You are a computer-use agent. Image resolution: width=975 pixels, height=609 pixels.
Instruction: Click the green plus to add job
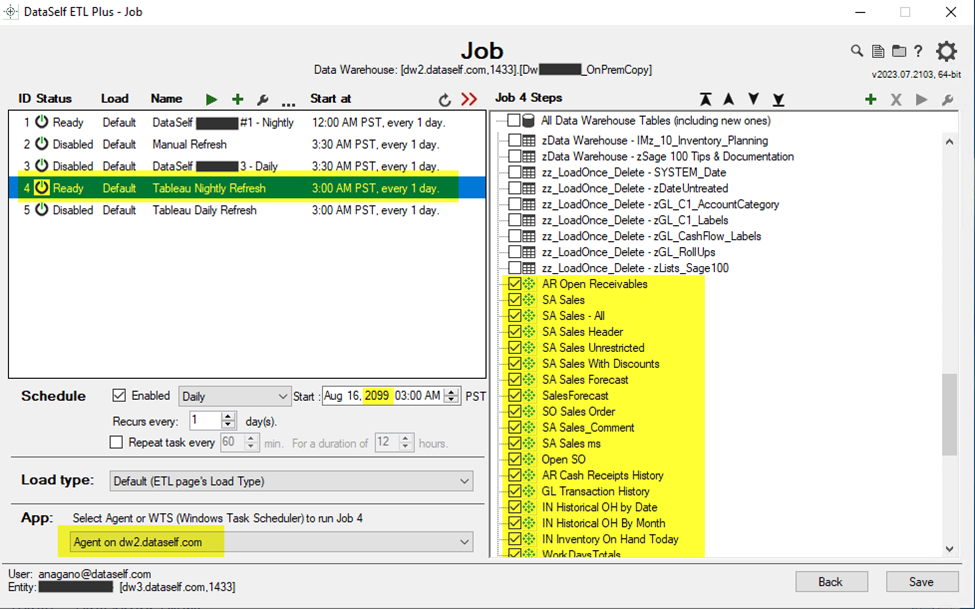pos(237,99)
